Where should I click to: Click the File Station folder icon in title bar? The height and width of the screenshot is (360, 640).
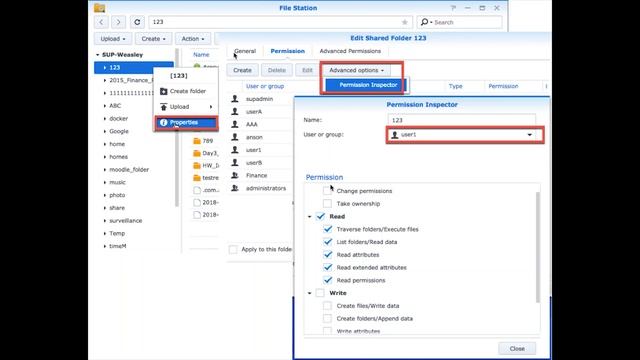(99, 8)
